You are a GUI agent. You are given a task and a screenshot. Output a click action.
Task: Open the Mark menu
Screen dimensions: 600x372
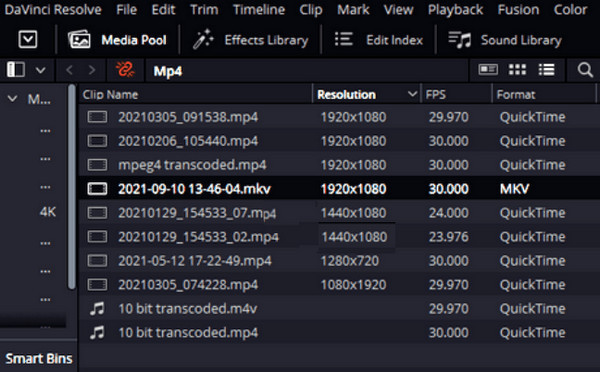tap(353, 10)
